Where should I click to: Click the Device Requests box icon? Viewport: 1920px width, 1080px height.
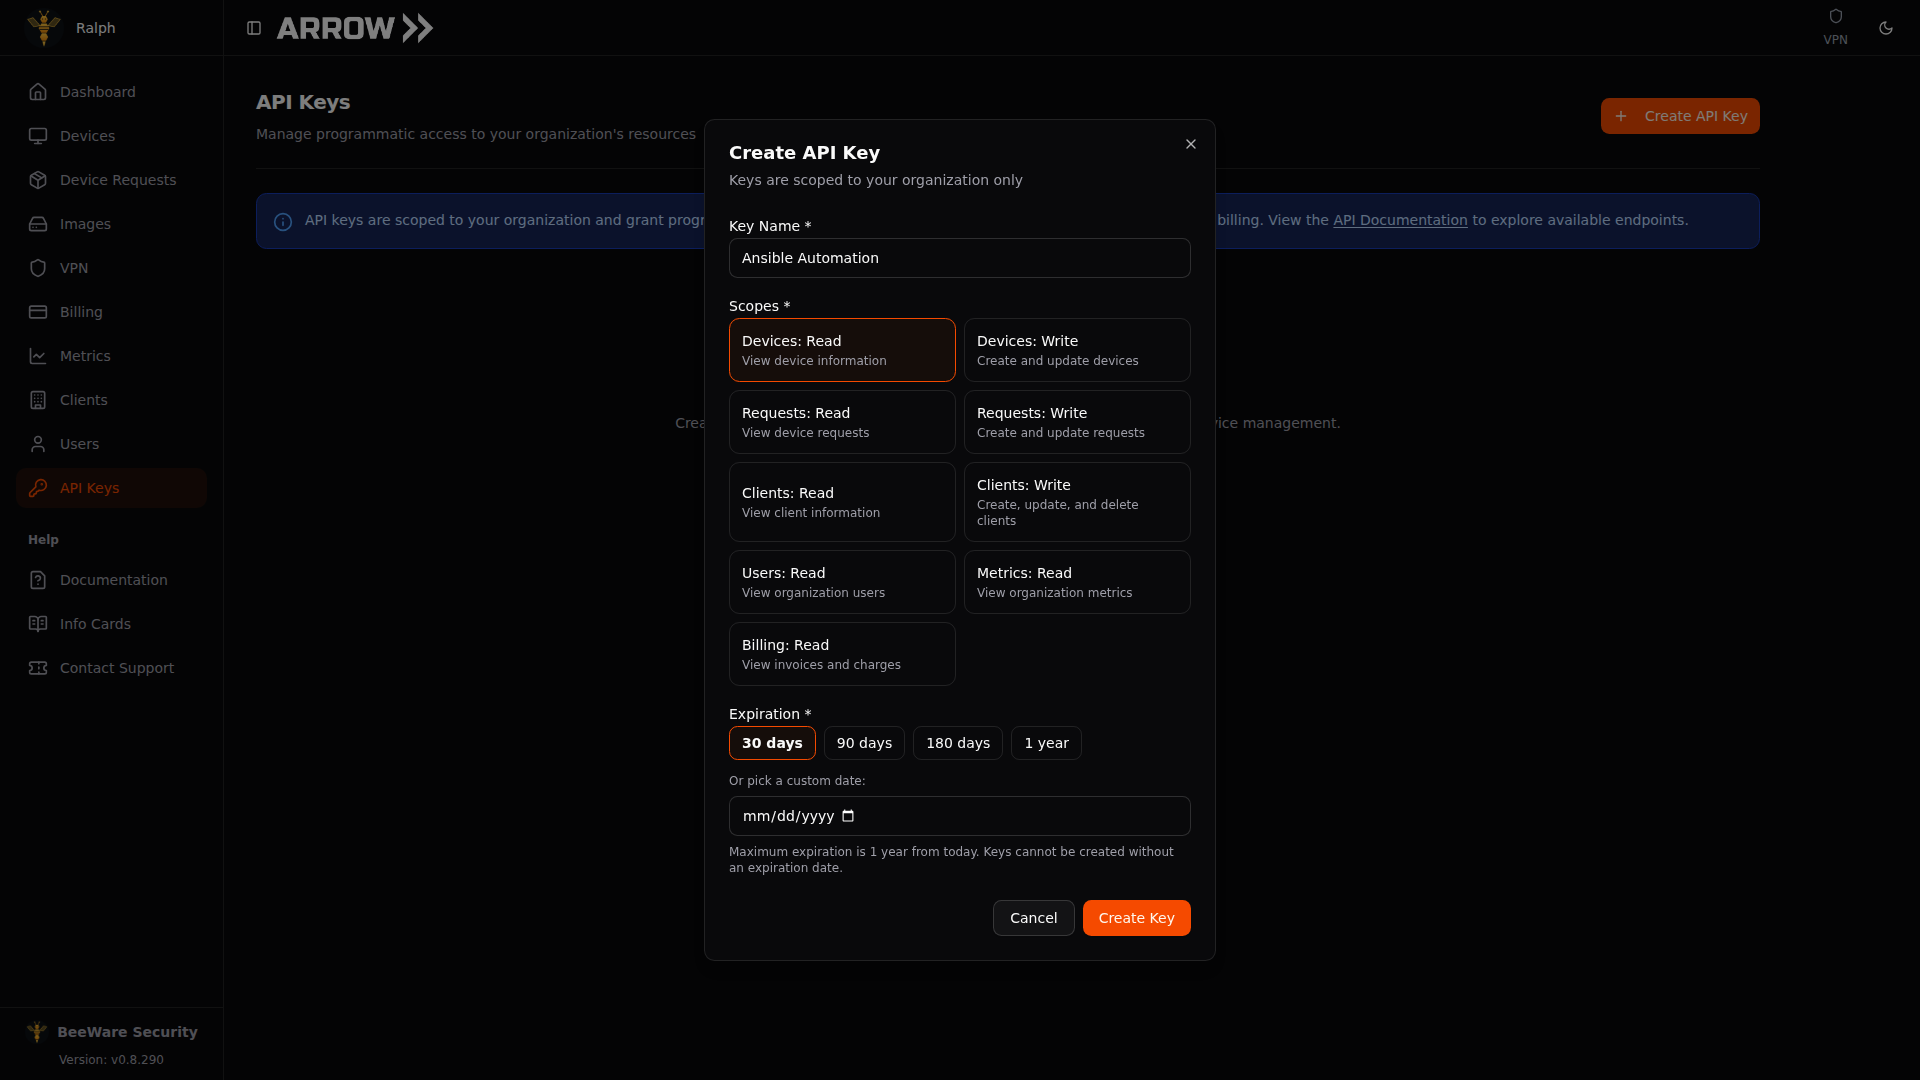coord(38,180)
